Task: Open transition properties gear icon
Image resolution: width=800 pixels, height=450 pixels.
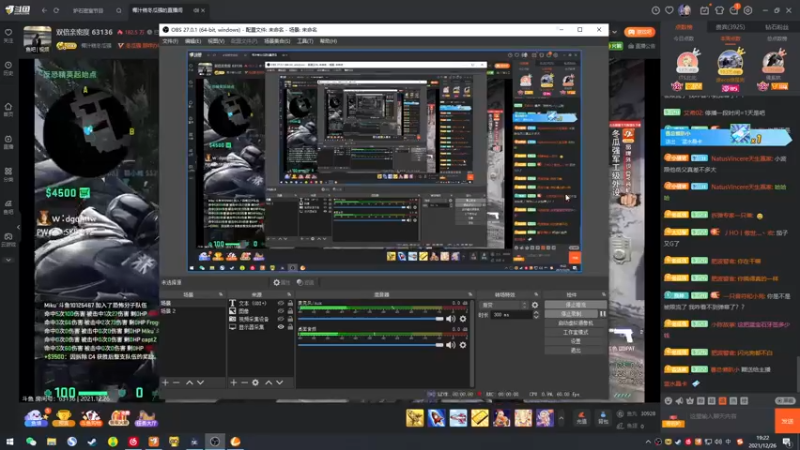Action: click(535, 305)
